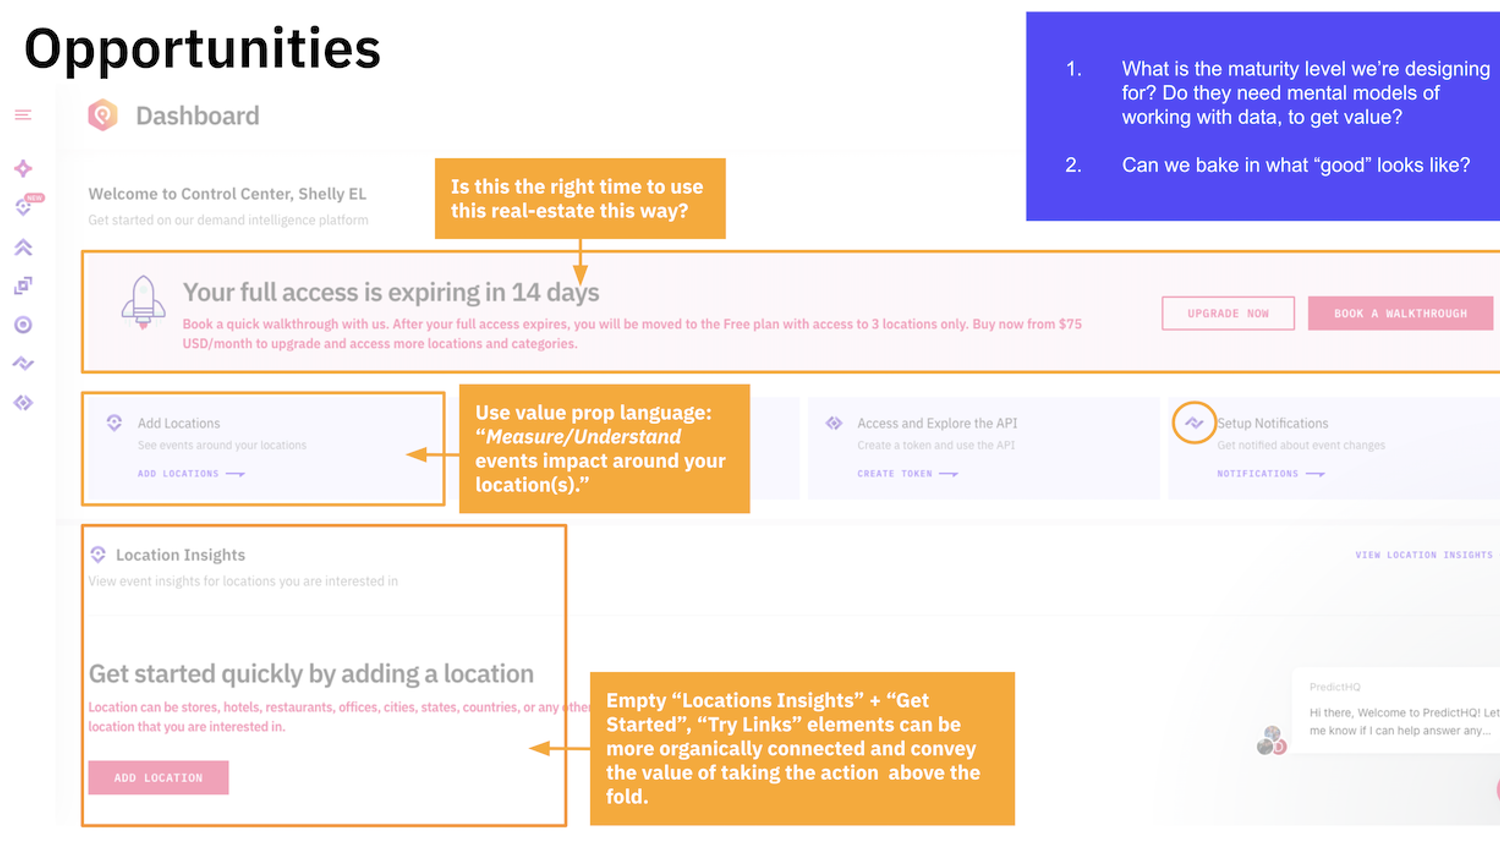Click the 'Welcome to Control Center, Shelly EL' text
This screenshot has height=844, width=1500.
coord(227,194)
